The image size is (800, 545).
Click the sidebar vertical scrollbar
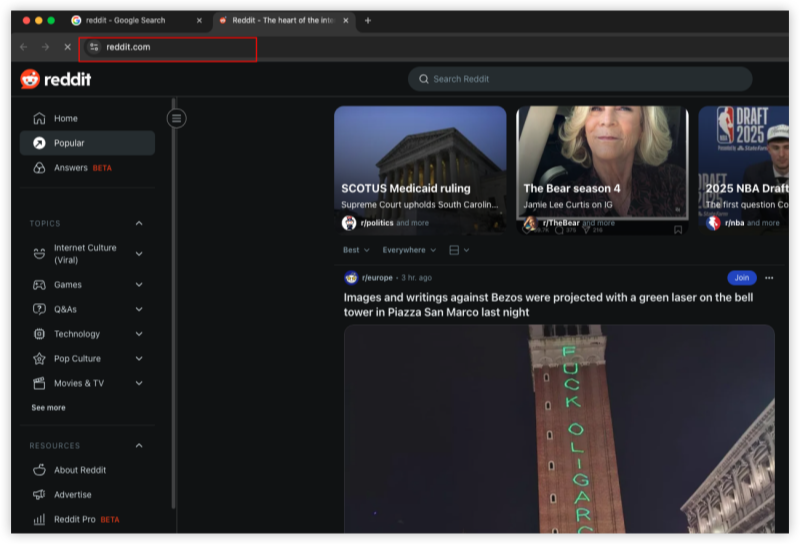click(173, 304)
